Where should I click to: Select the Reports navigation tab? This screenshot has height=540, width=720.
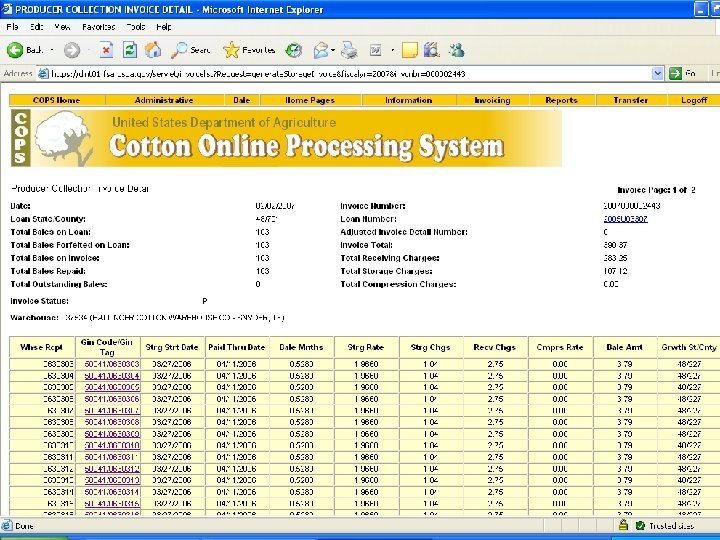561,100
